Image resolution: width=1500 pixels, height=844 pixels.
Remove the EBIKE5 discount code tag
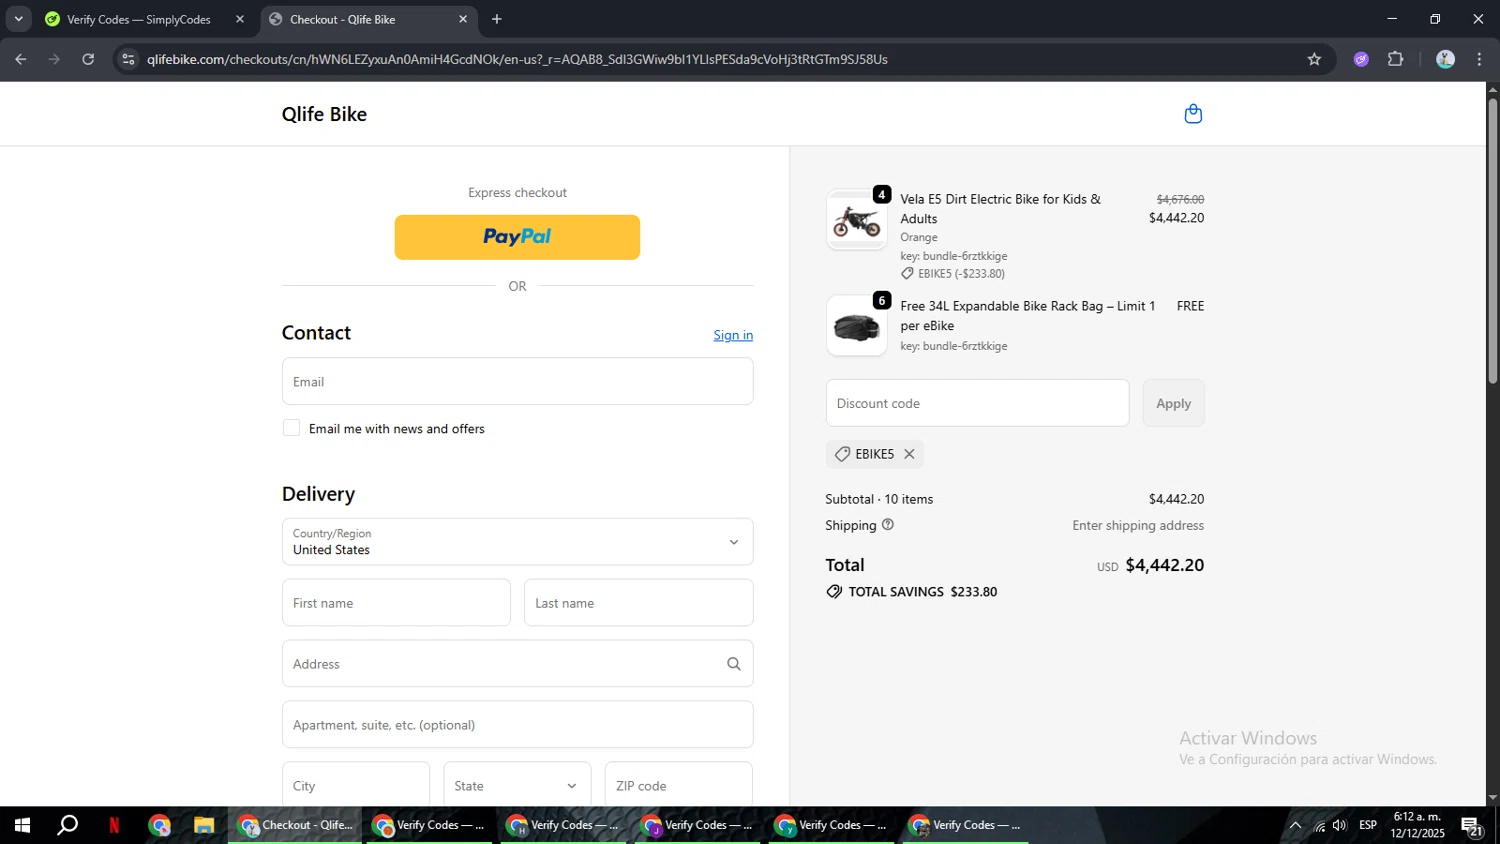click(909, 454)
